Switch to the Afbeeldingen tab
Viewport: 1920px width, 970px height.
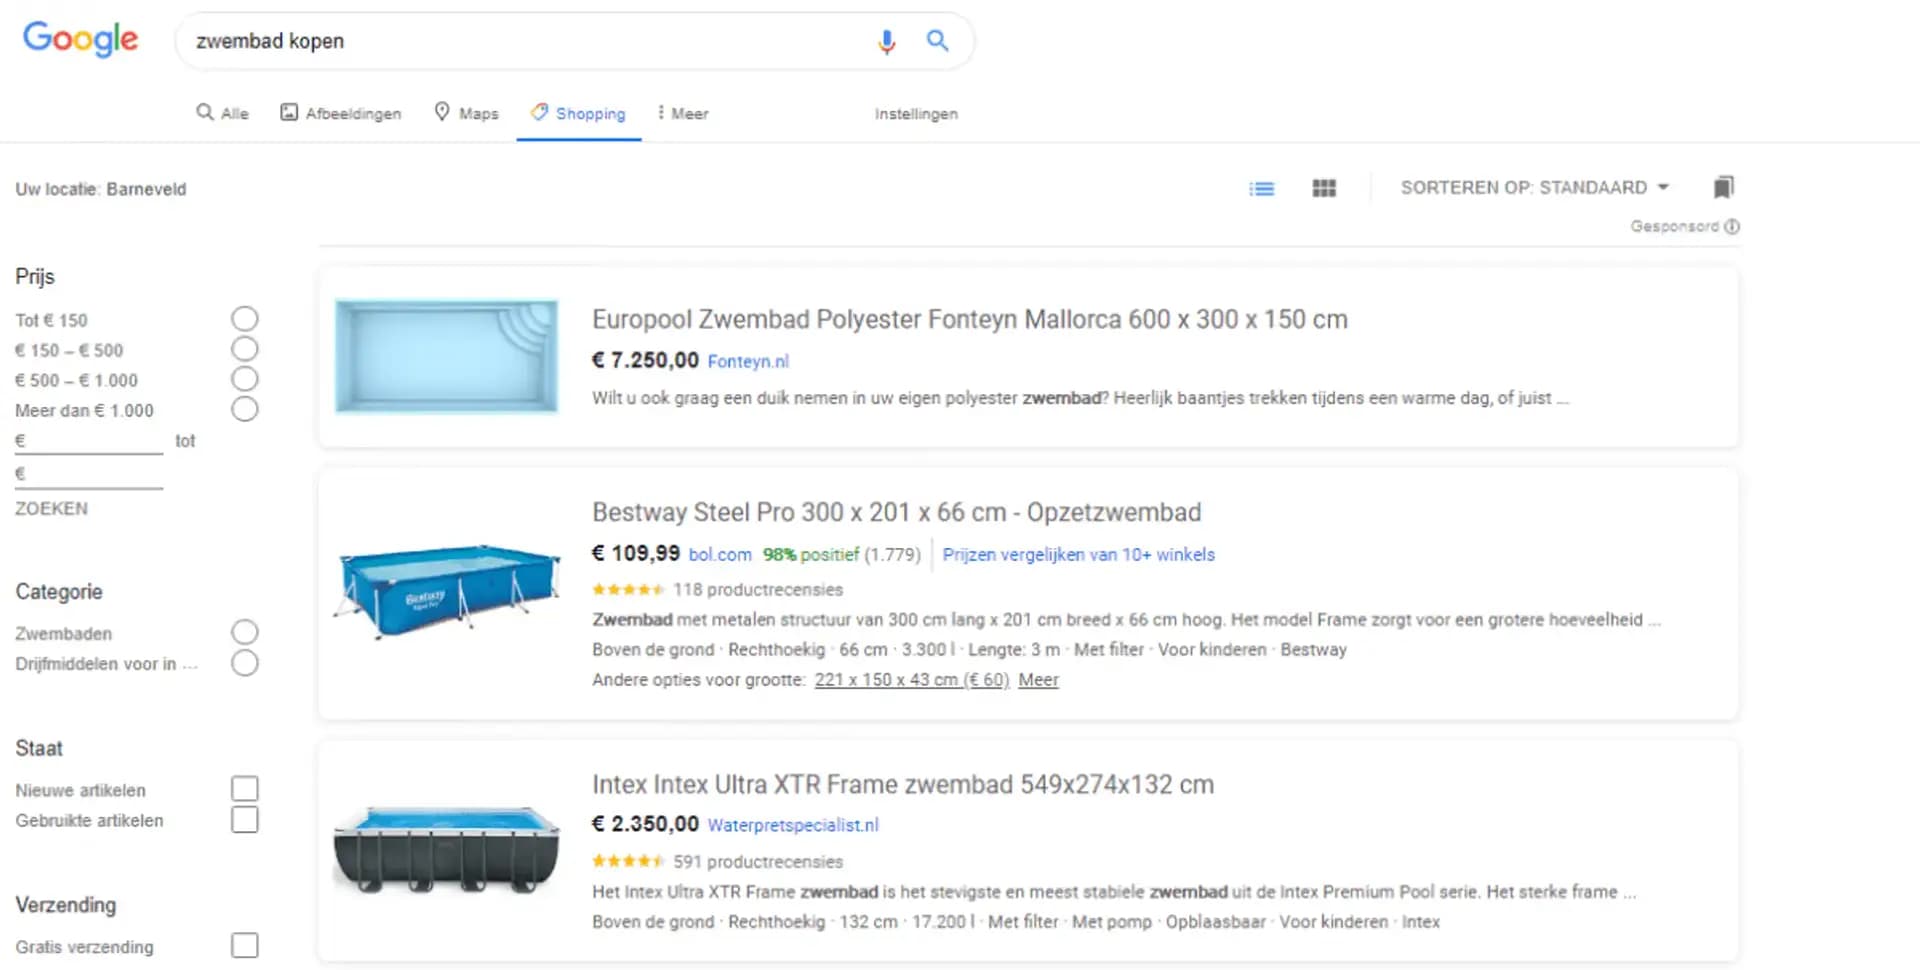click(341, 113)
